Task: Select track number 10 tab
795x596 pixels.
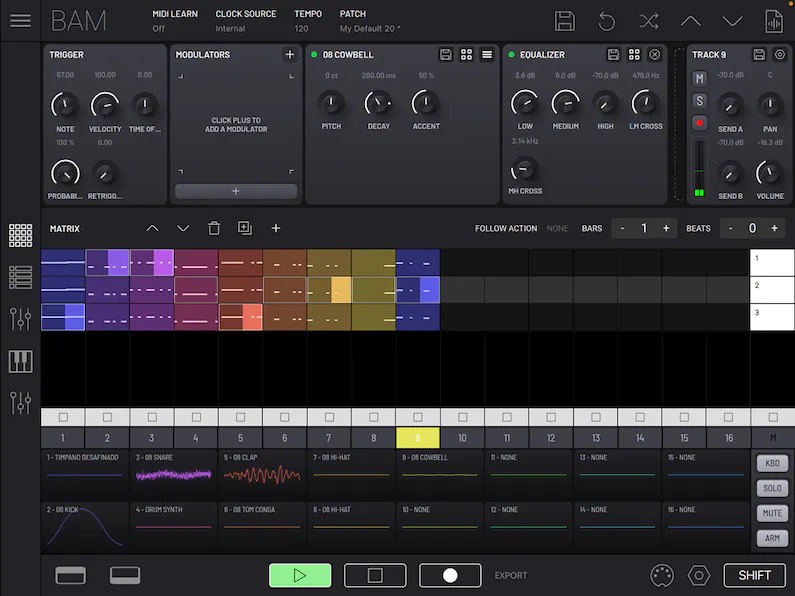Action: pyautogui.click(x=462, y=438)
